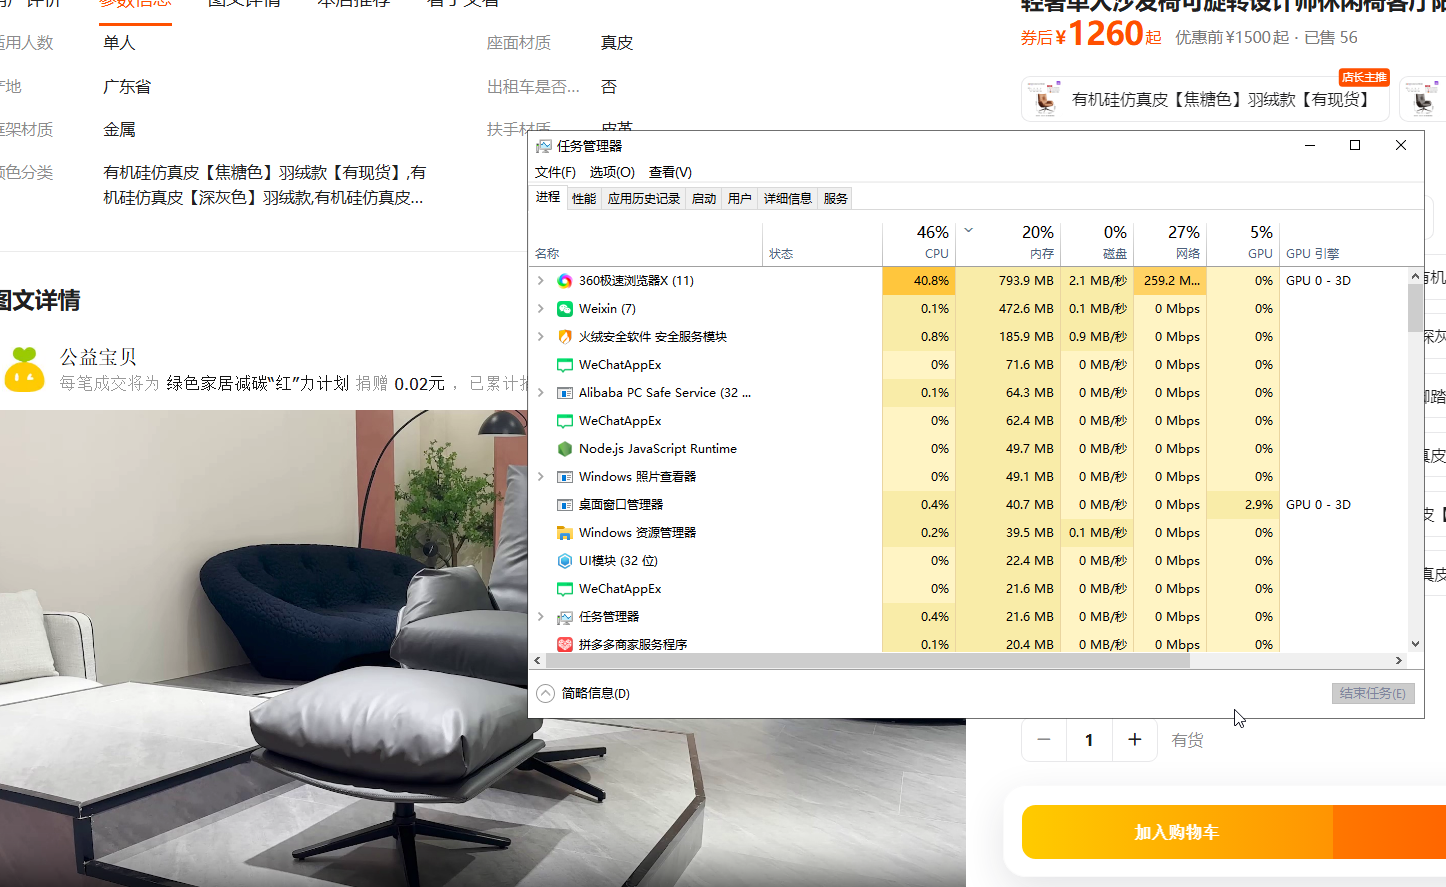The image size is (1446, 887).
Task: Select the 任务管理器 entry's icon
Action: [x=565, y=616]
